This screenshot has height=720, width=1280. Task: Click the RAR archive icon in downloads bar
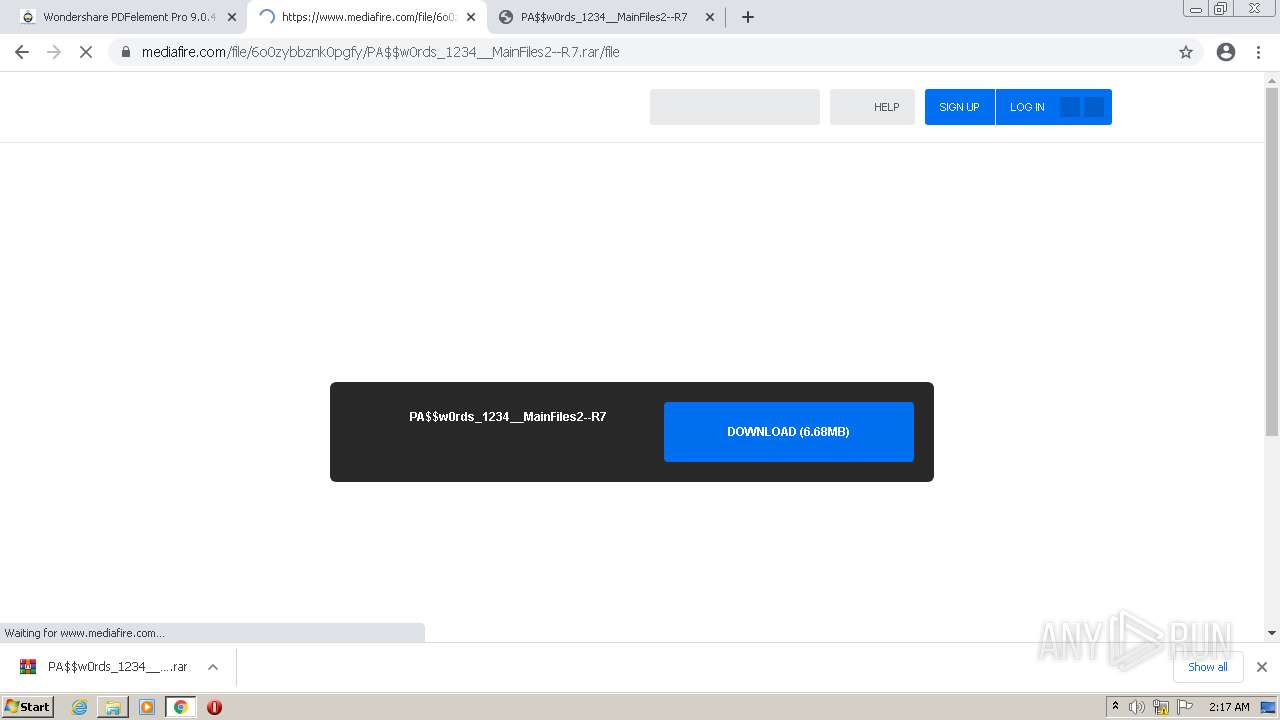click(28, 667)
